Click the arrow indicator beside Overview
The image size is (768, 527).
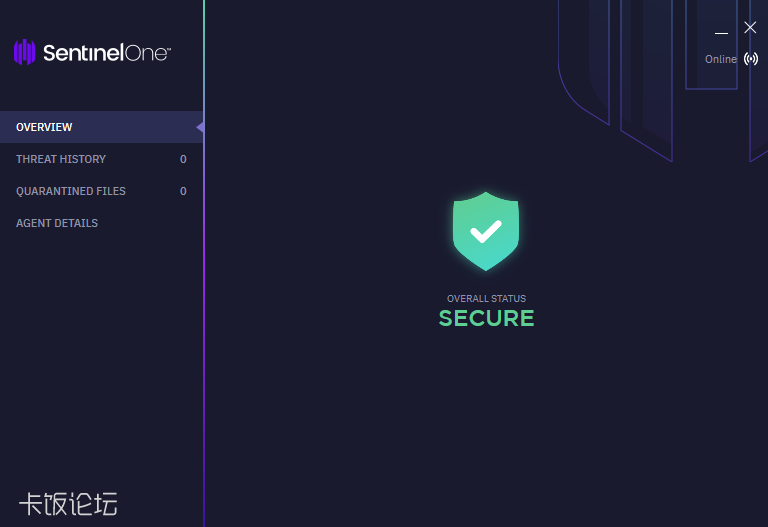coord(200,127)
